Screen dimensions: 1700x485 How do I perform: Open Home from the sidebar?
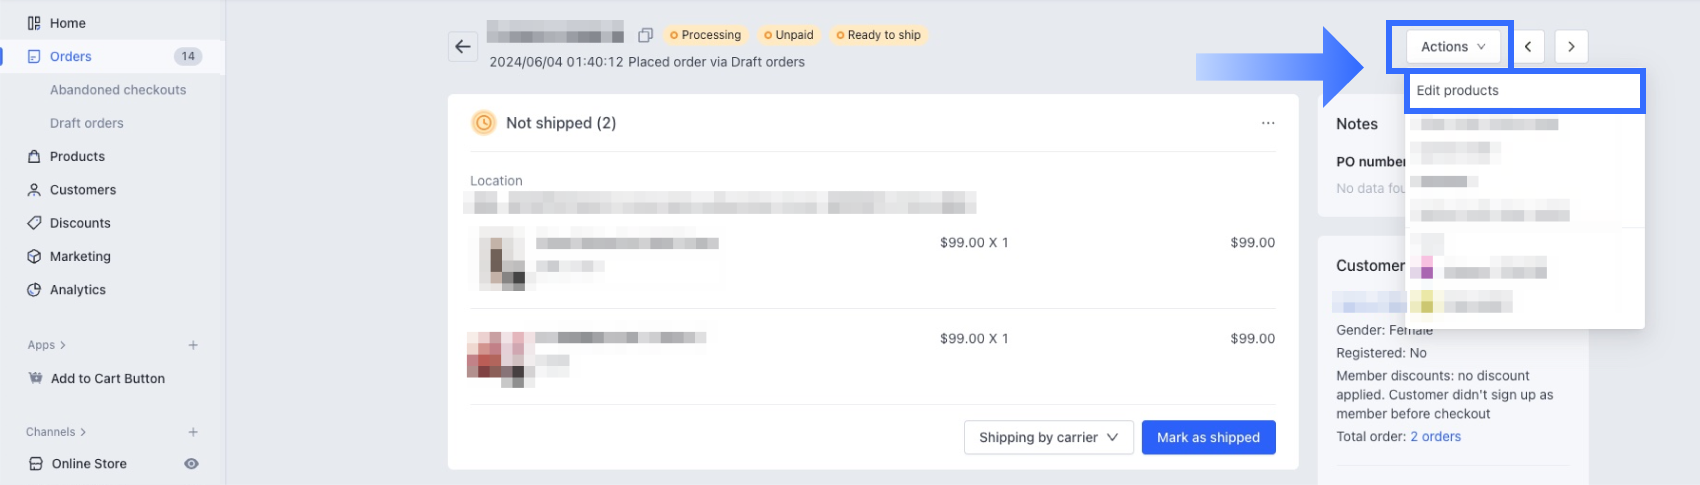(67, 23)
